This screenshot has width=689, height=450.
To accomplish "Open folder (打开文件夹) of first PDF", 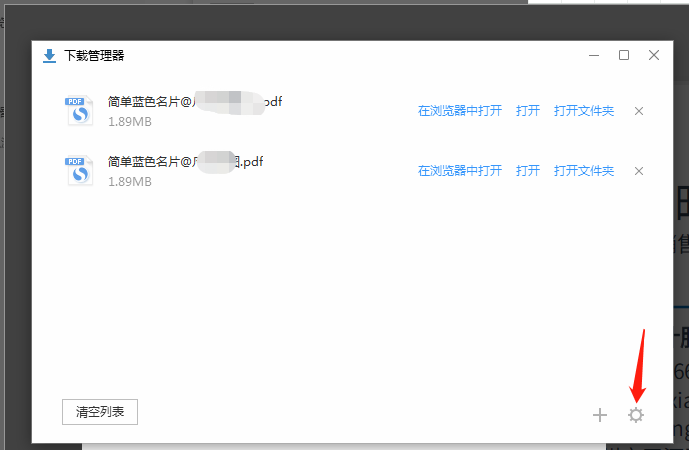I will tap(584, 111).
